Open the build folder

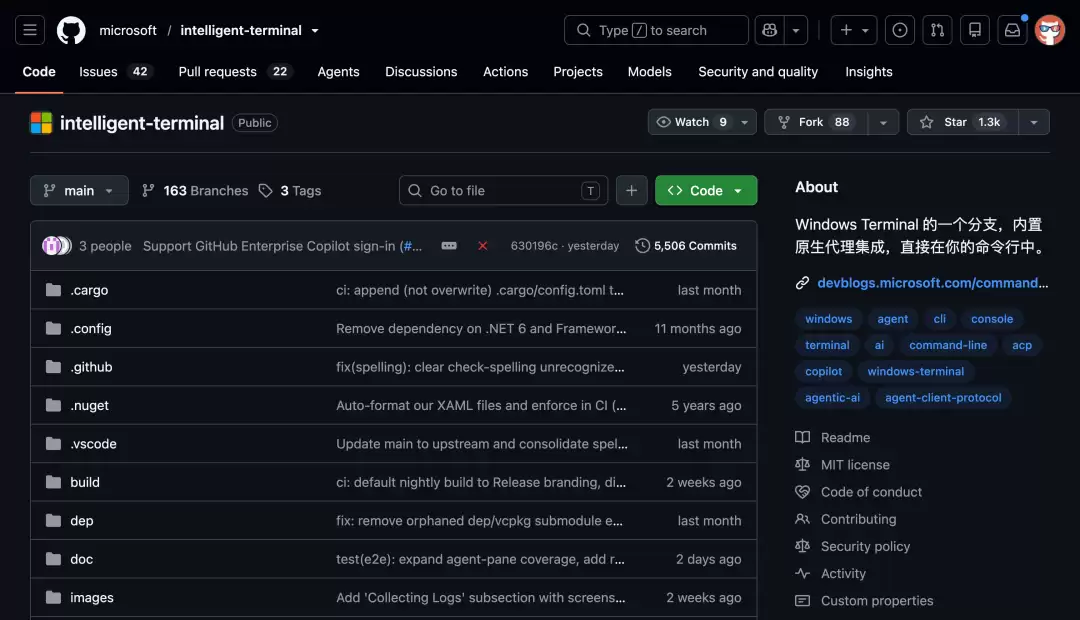pyautogui.click(x=85, y=482)
